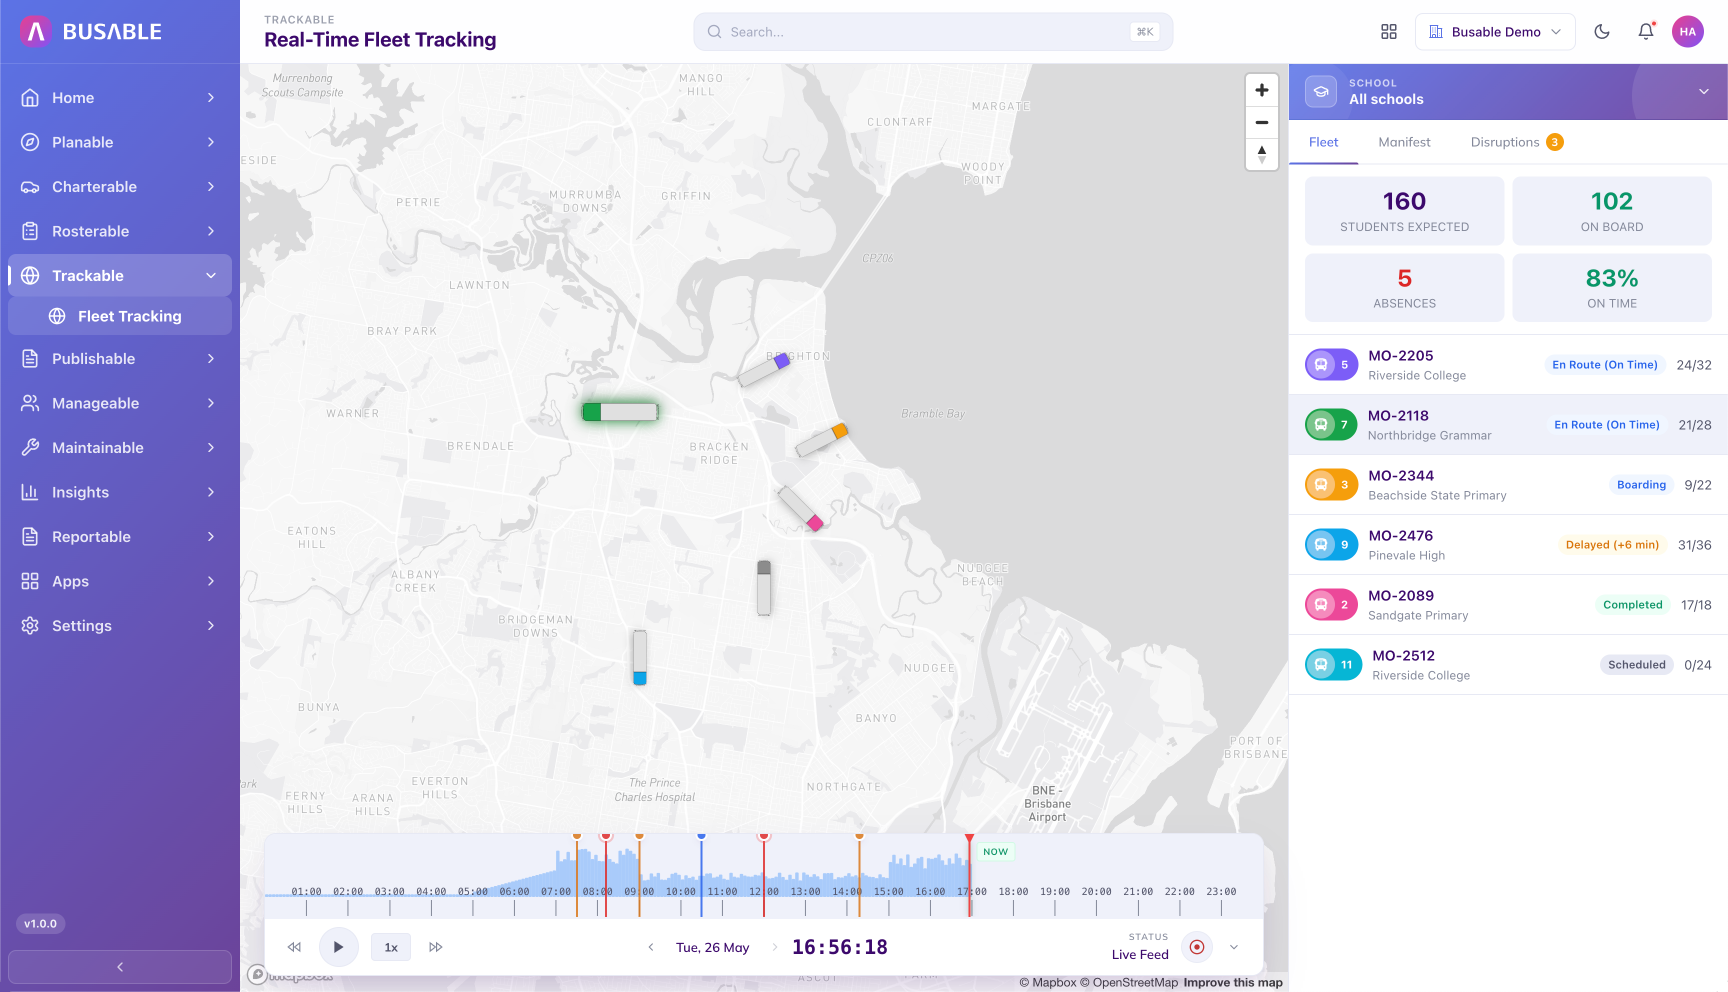
Task: Click the search input field
Action: tap(933, 32)
